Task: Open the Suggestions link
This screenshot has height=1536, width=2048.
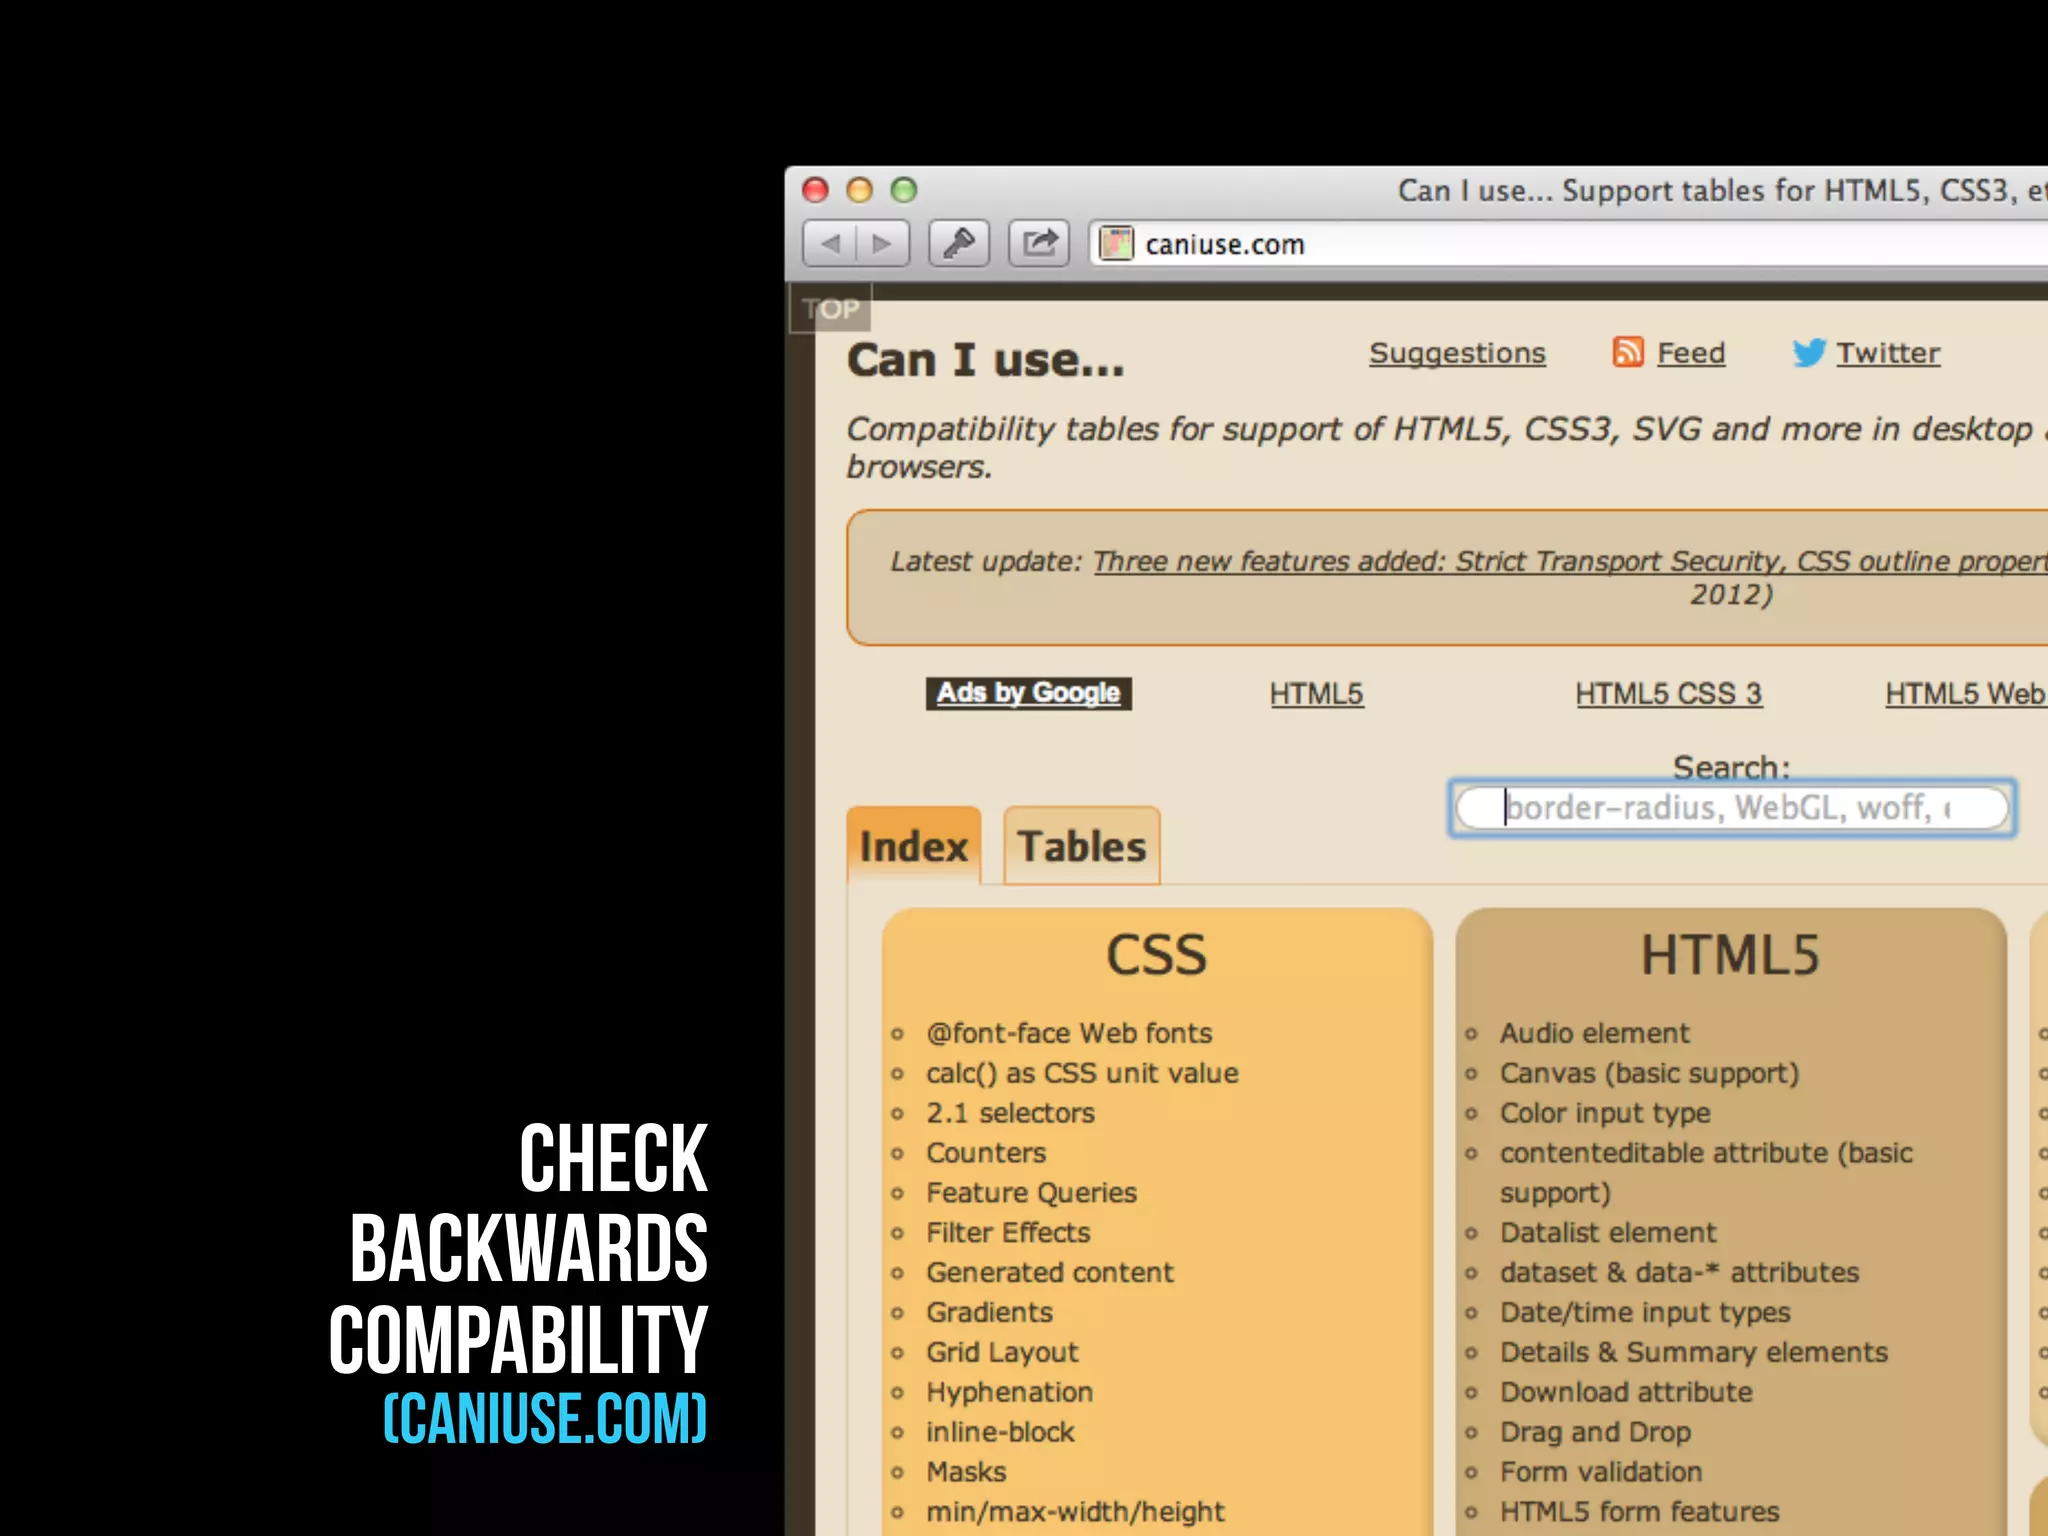Action: coord(1457,353)
